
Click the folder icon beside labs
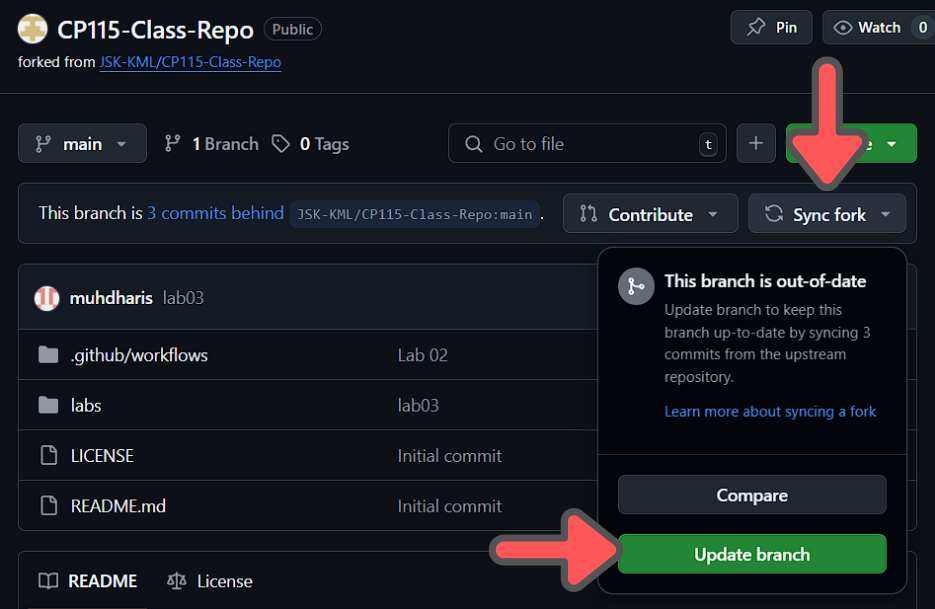tap(48, 406)
